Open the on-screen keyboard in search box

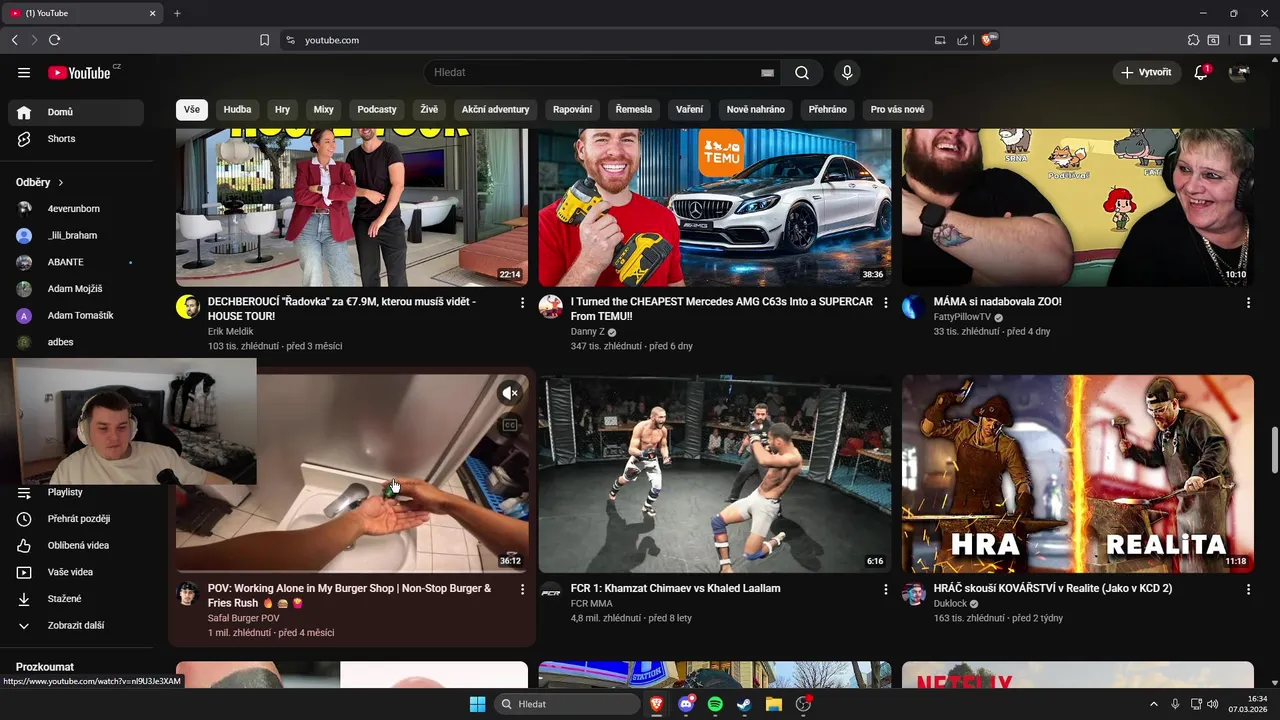767,73
